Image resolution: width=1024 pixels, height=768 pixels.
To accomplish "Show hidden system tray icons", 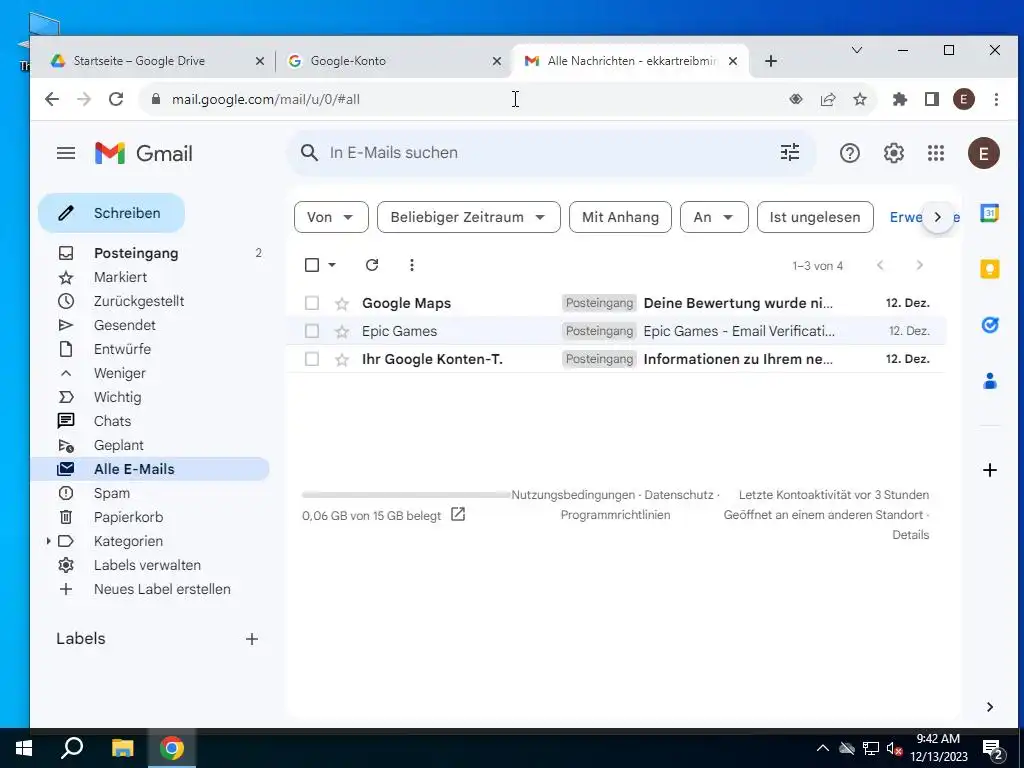I will (x=822, y=748).
